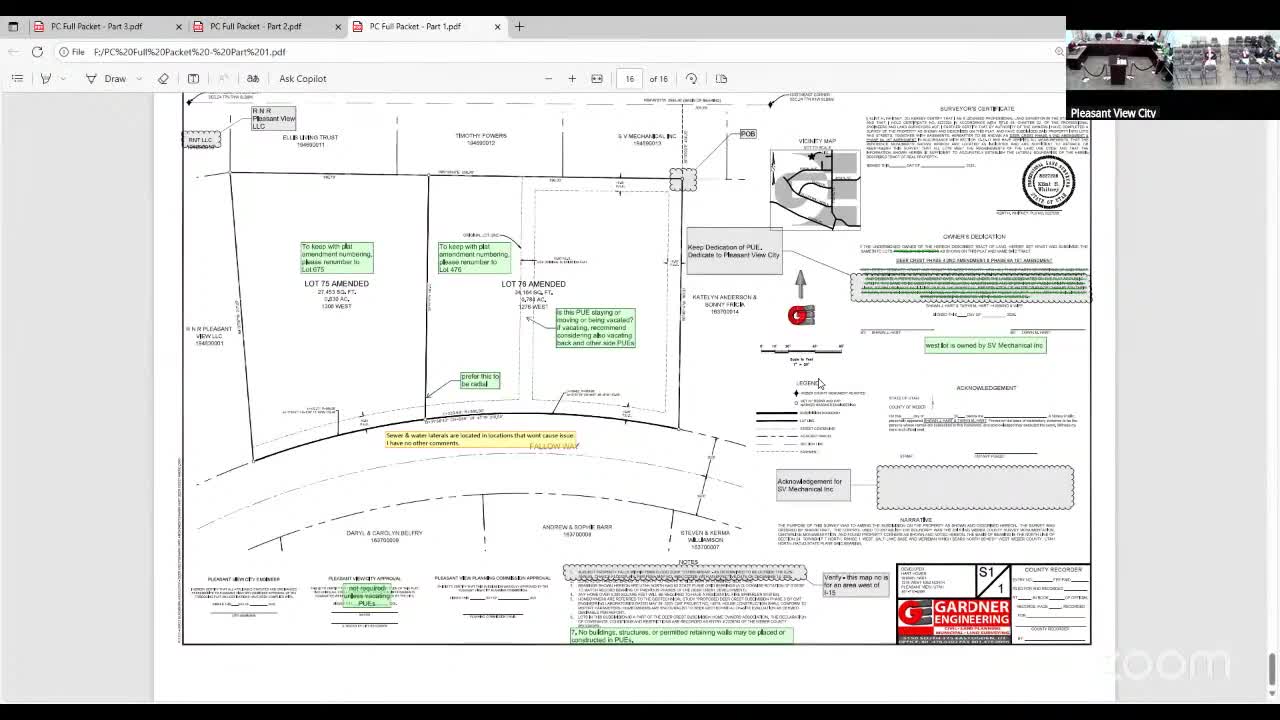Select the Erase tool
Image resolution: width=1280 pixels, height=720 pixels.
(163, 78)
